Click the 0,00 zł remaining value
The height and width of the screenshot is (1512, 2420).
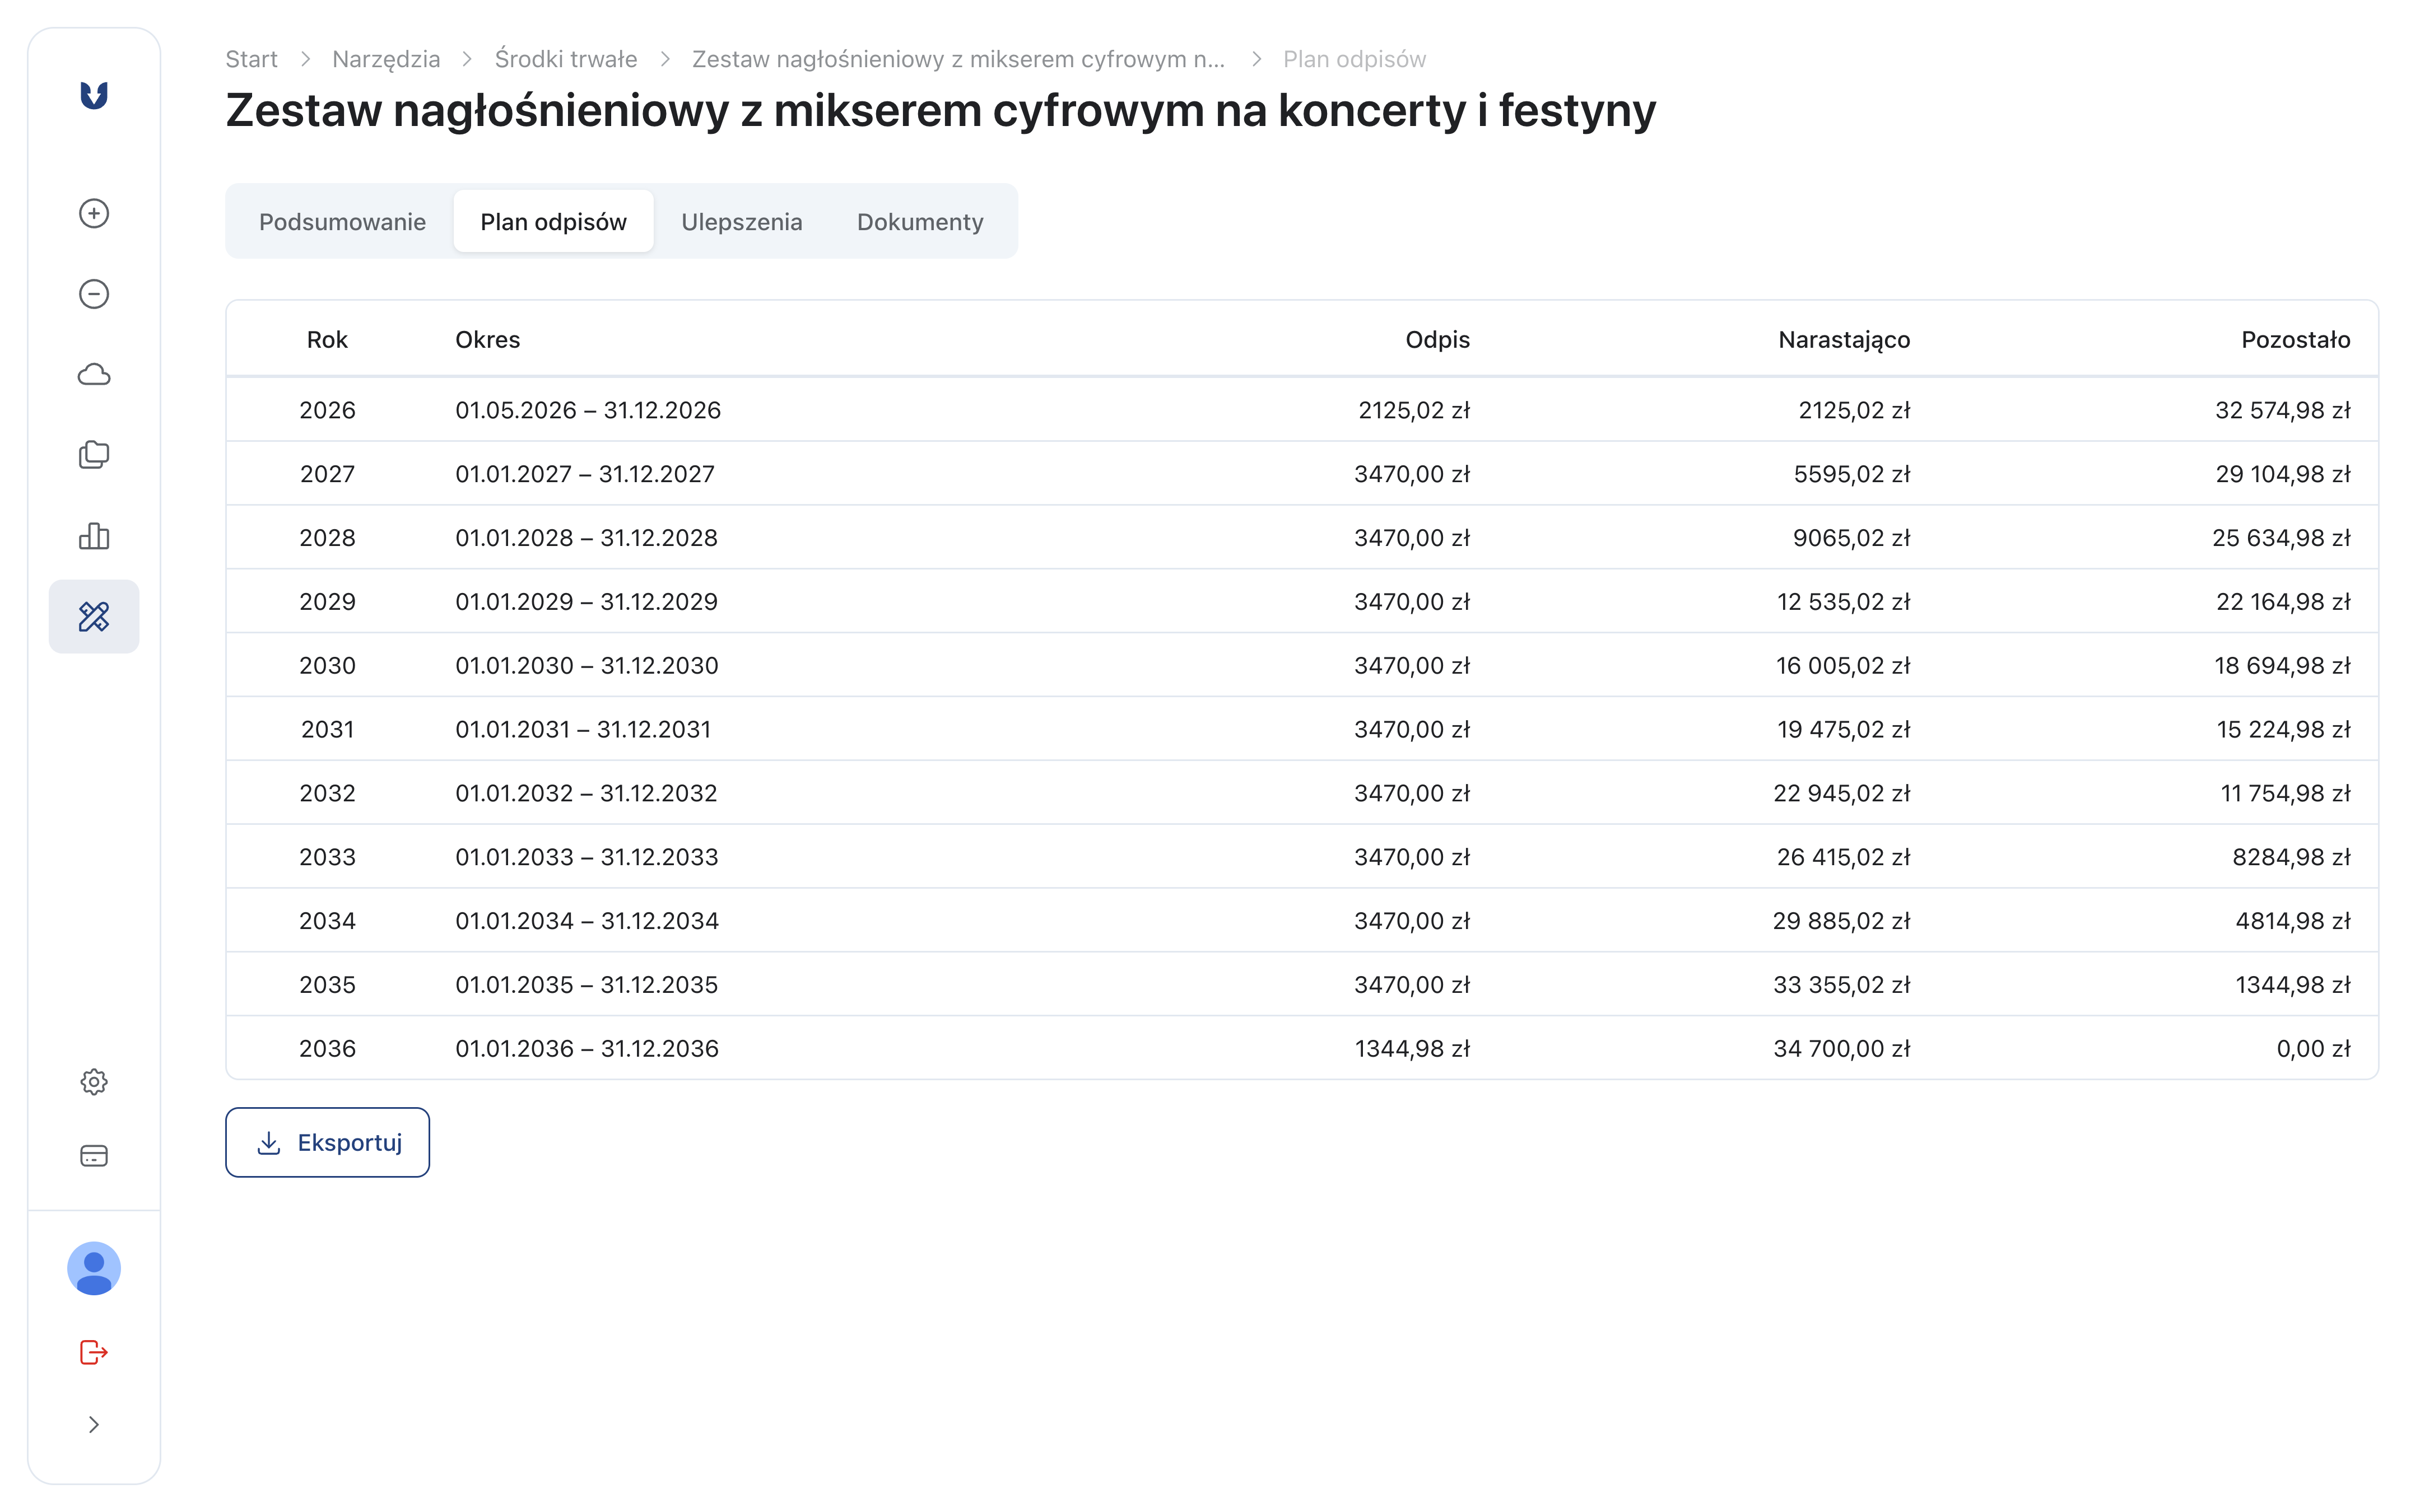pos(2313,1049)
